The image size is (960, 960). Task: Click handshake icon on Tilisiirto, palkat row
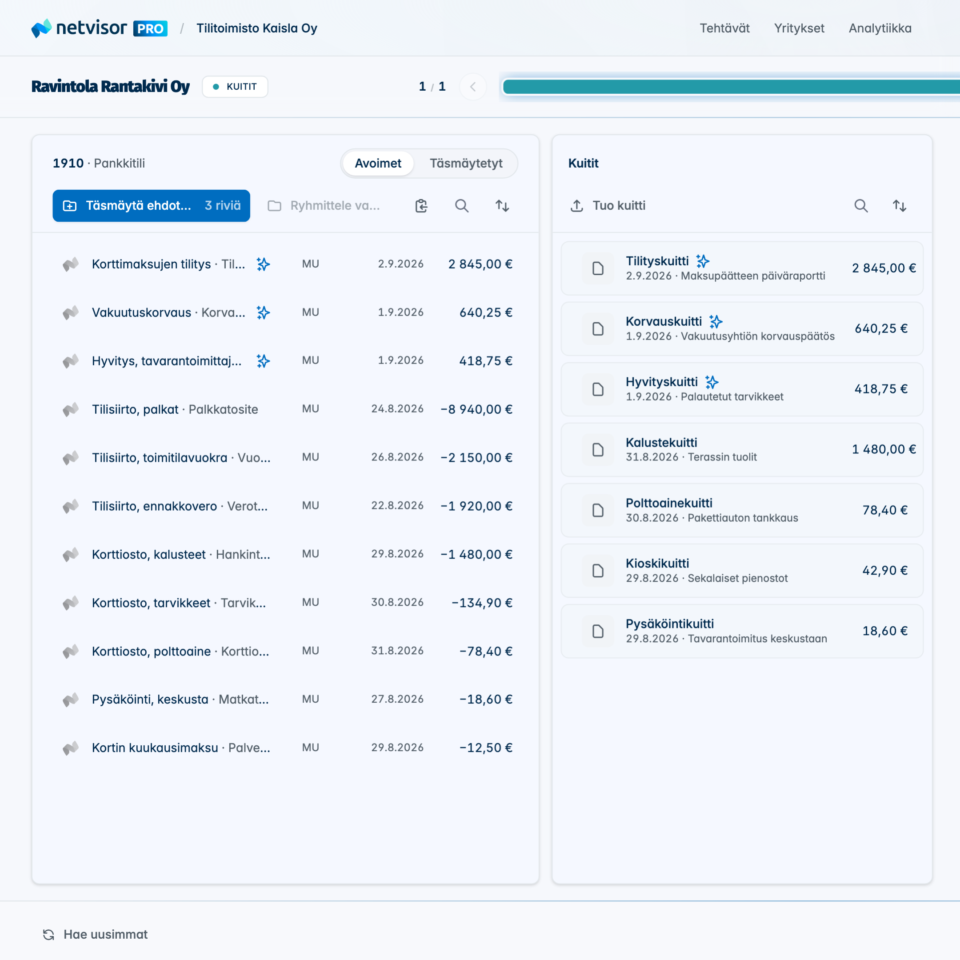(x=70, y=409)
